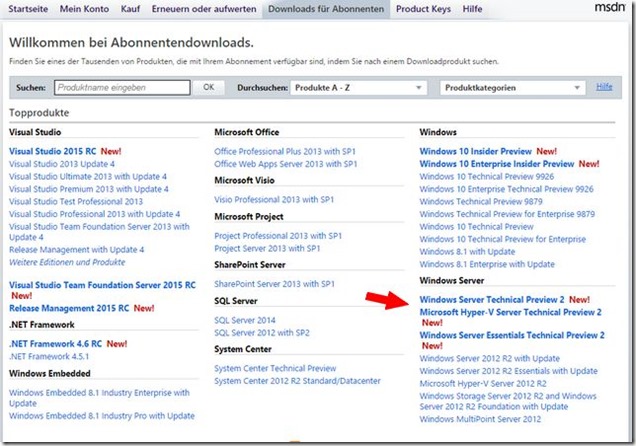Open Visual Studio 2015 RC download
Image resolution: width=636 pixels, height=446 pixels.
tap(55, 151)
